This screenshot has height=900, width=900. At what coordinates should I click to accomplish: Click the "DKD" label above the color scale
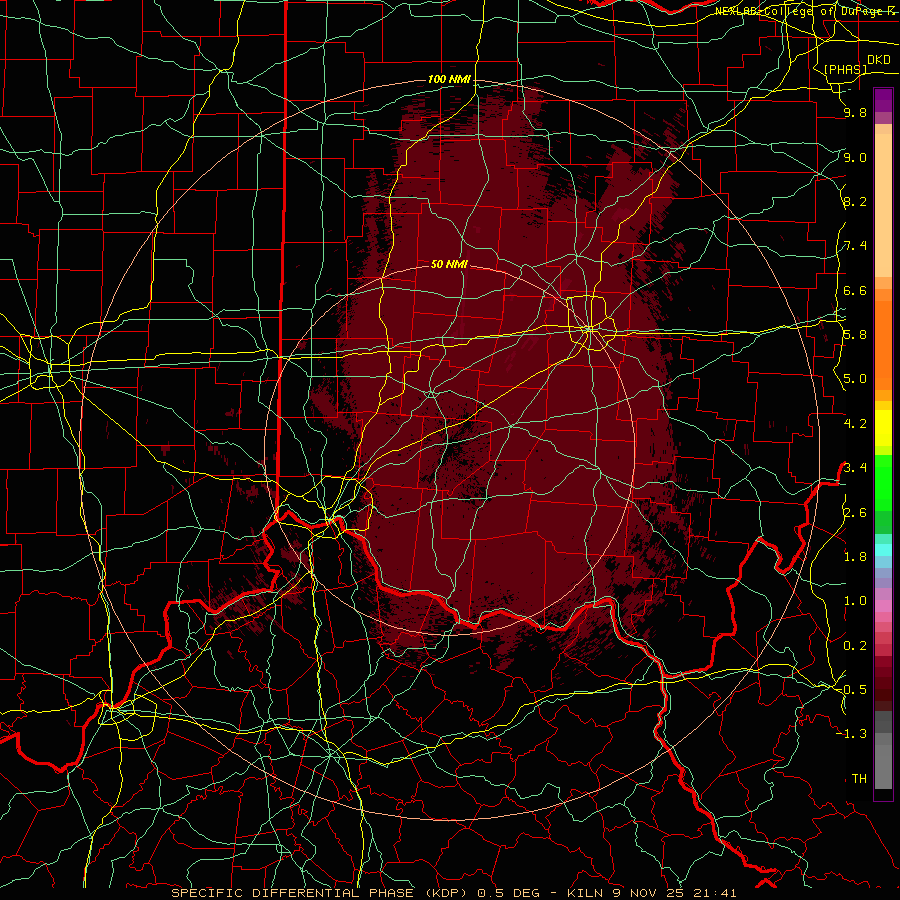(879, 60)
